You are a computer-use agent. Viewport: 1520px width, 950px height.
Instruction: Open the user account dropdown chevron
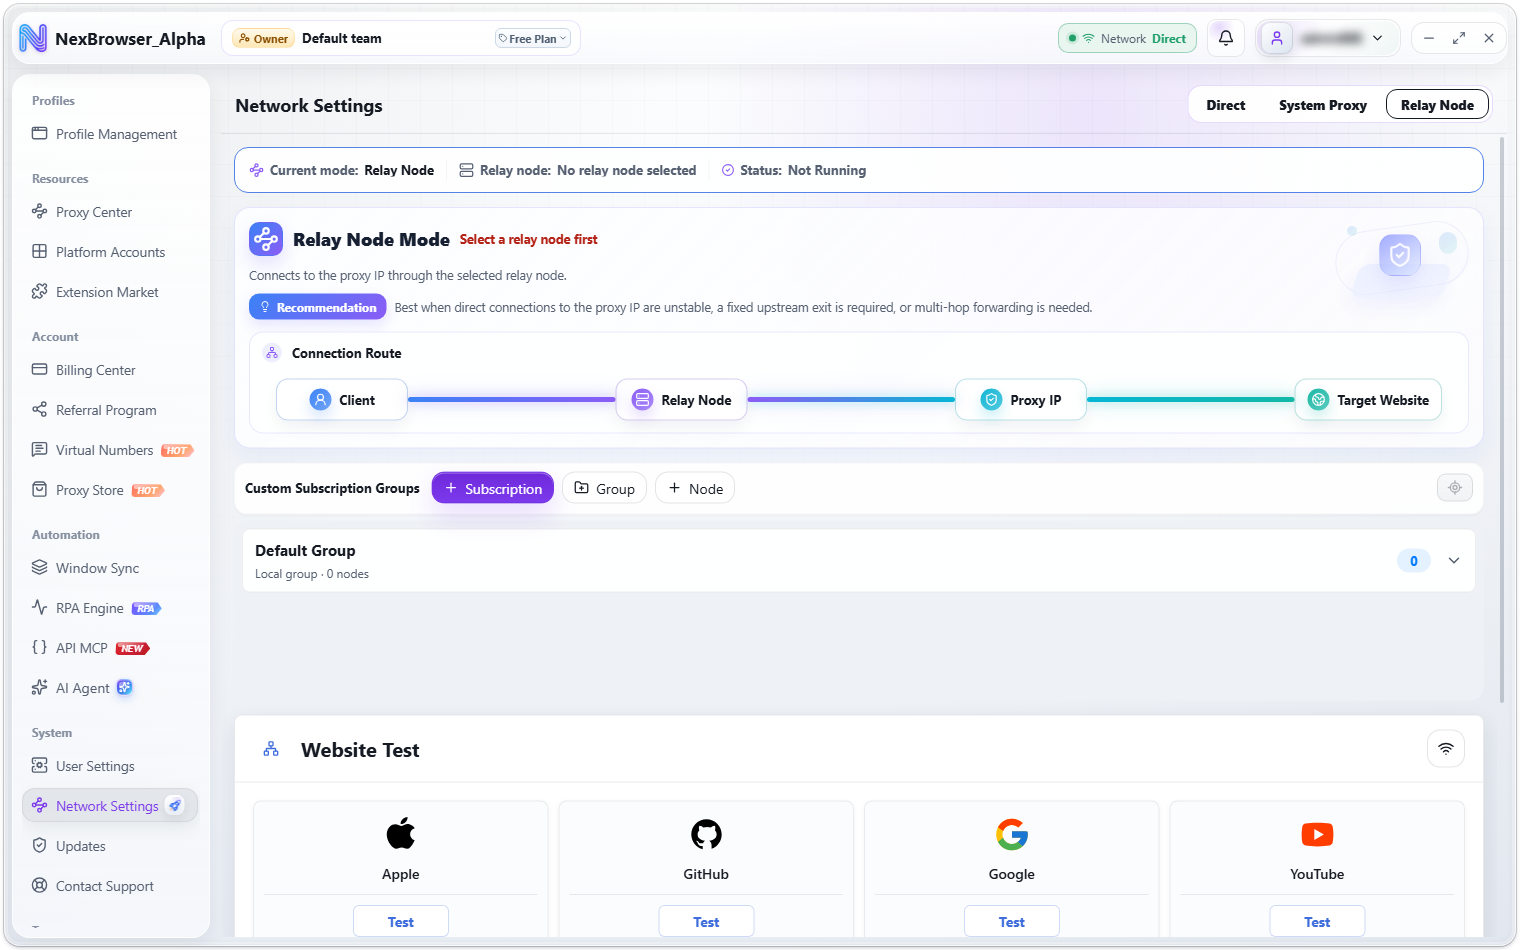tap(1378, 38)
